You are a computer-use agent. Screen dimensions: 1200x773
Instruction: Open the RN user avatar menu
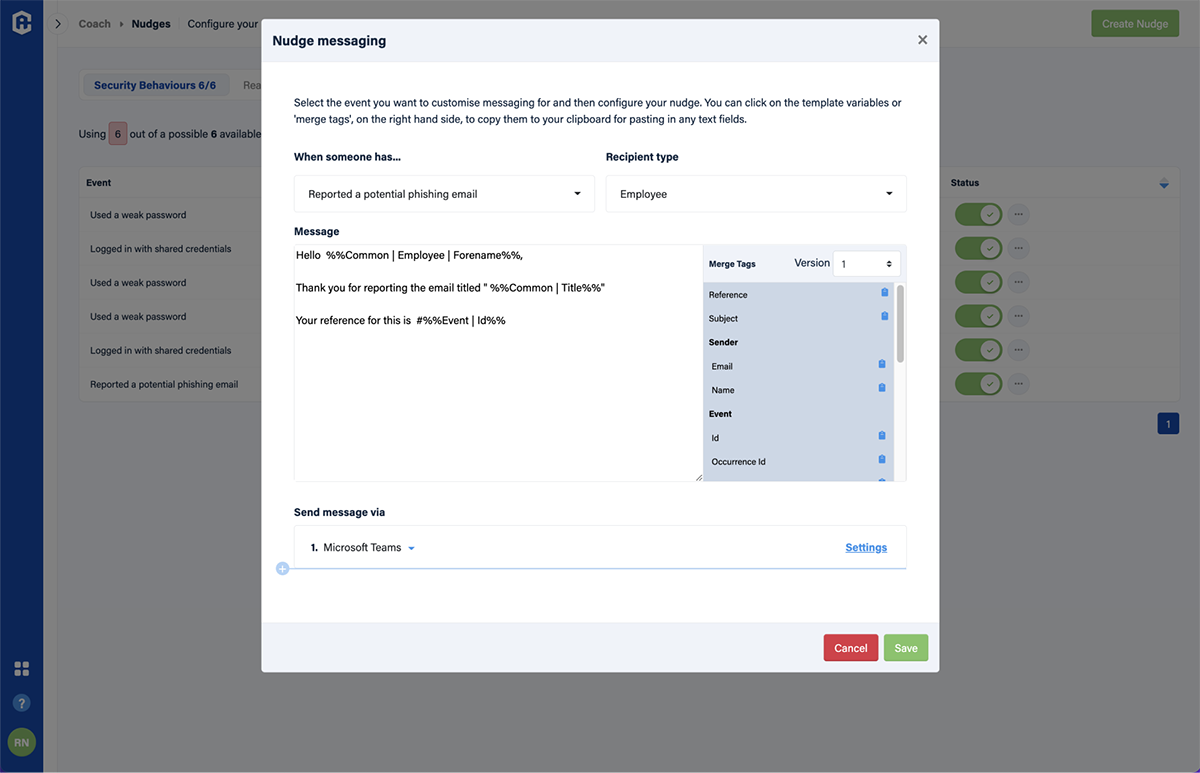click(x=21, y=742)
